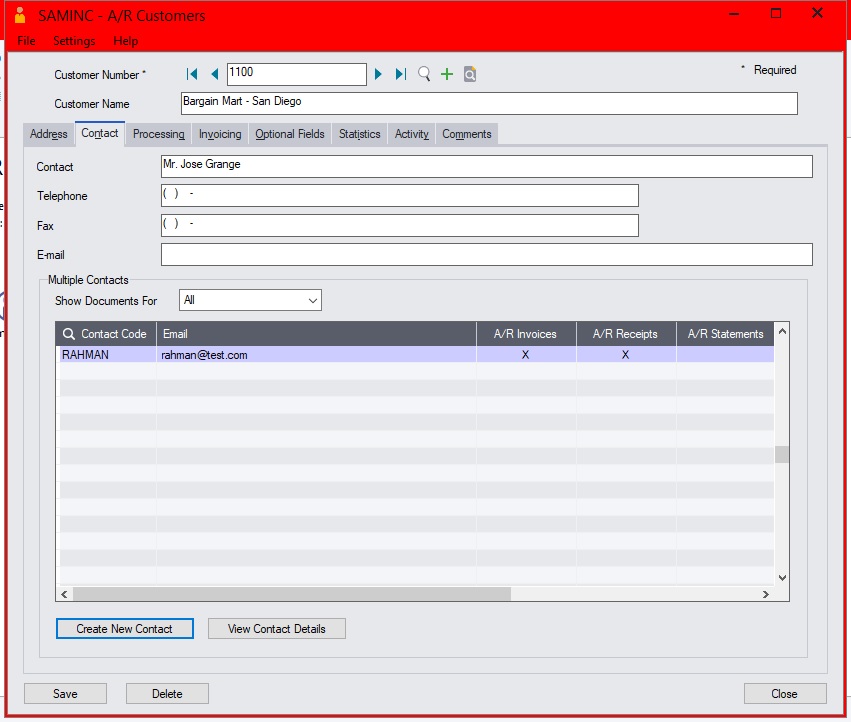Viewport: 851px width, 722px height.
Task: Click the A/R Receipts column header
Action: point(626,334)
